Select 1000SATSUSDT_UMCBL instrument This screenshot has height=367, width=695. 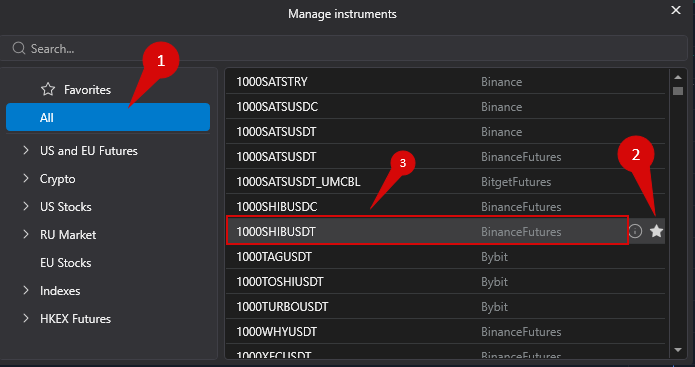(445, 182)
